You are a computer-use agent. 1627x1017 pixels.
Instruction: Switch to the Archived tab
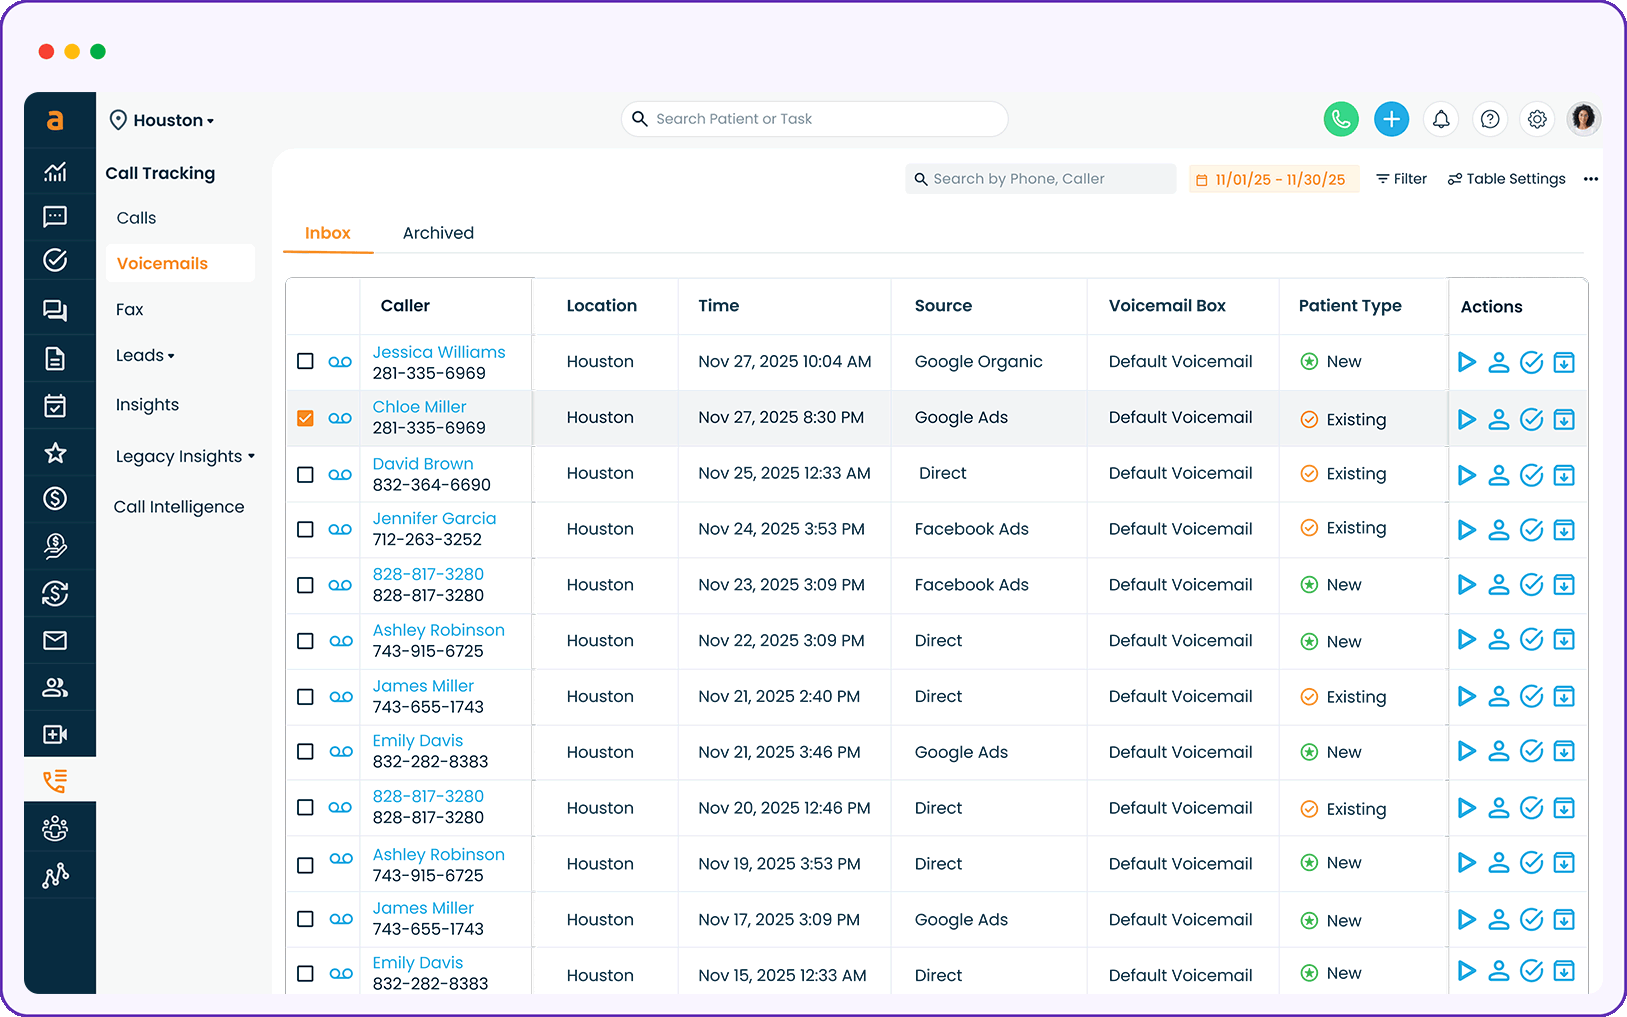click(438, 233)
